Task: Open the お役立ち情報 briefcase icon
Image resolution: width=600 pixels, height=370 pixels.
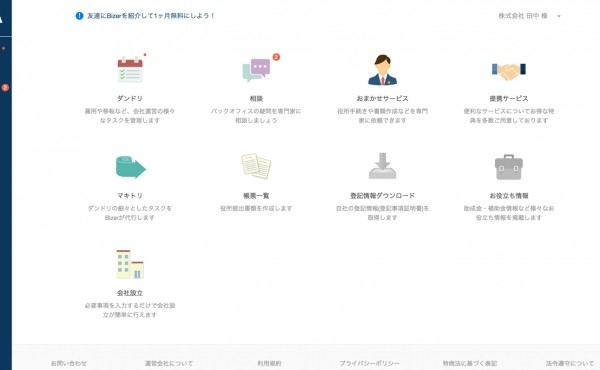Action: [509, 167]
